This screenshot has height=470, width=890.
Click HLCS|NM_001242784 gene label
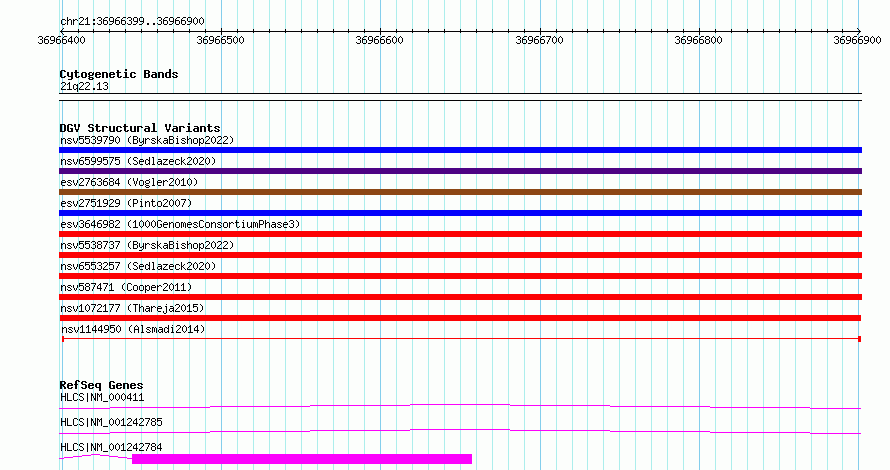point(111,447)
